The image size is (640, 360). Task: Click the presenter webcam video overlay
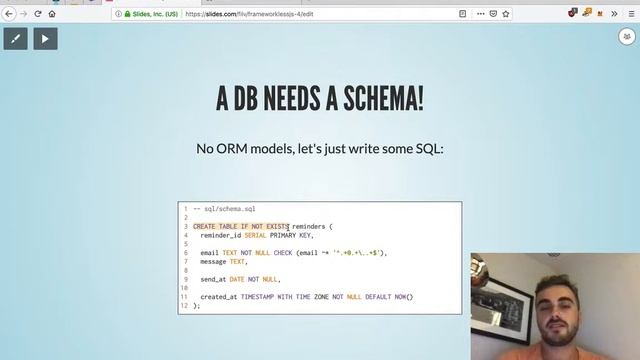click(x=555, y=307)
